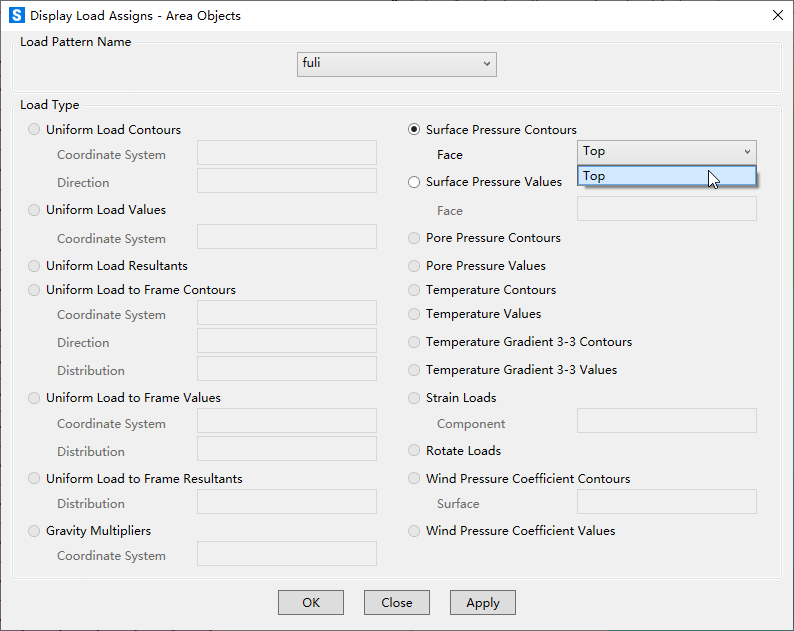The height and width of the screenshot is (631, 794).
Task: Pick the Temperature Contours radio option
Action: coord(414,290)
